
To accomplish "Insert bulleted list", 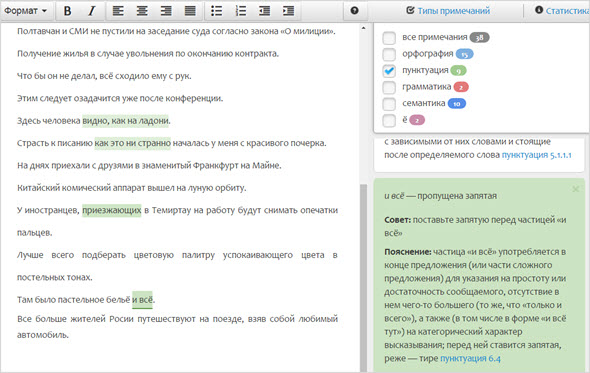I will point(216,11).
